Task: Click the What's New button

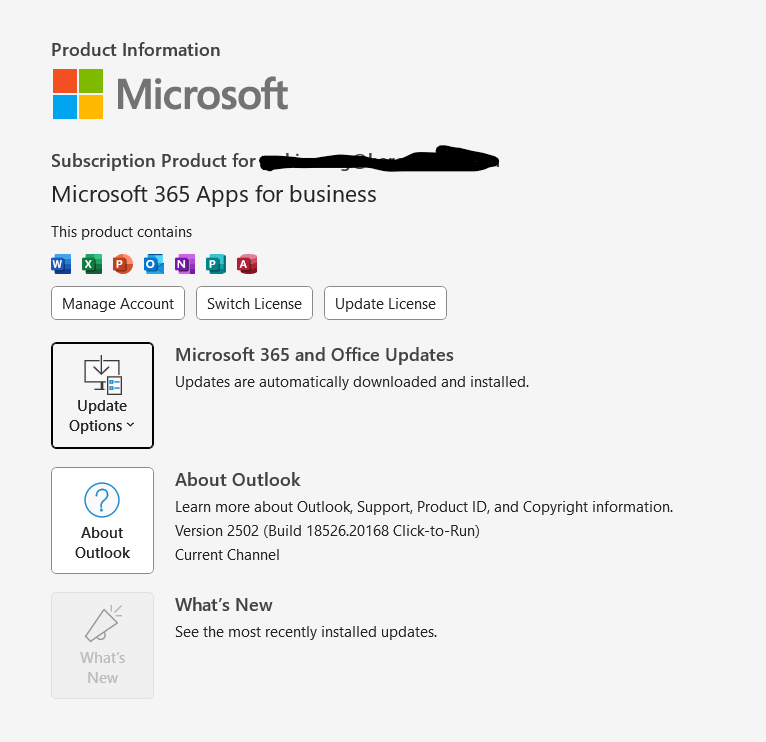Action: tap(102, 645)
